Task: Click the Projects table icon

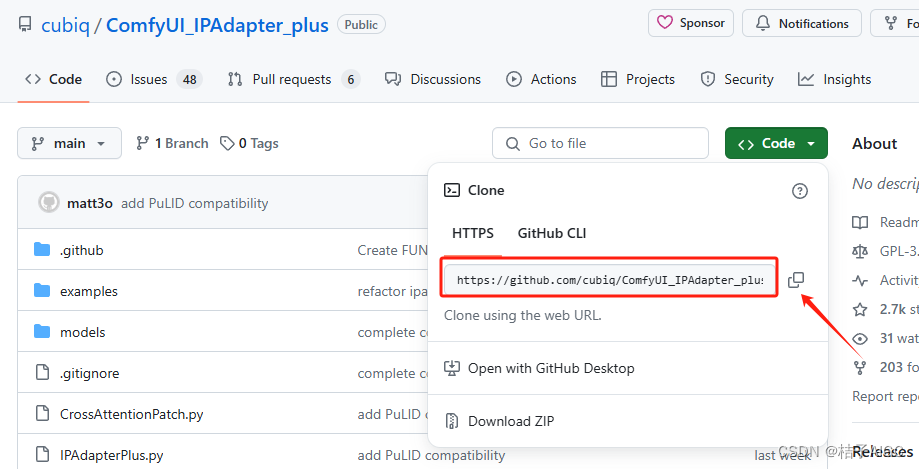Action: (x=609, y=79)
